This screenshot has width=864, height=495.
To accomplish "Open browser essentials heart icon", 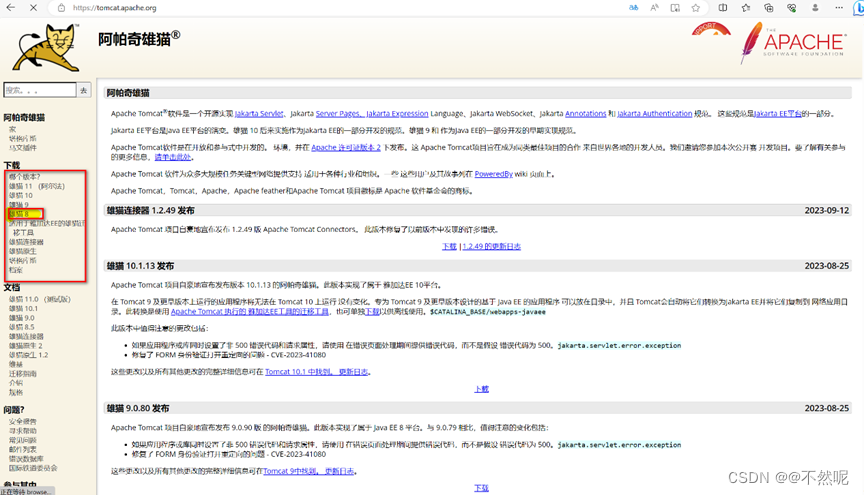I will pos(792,8).
